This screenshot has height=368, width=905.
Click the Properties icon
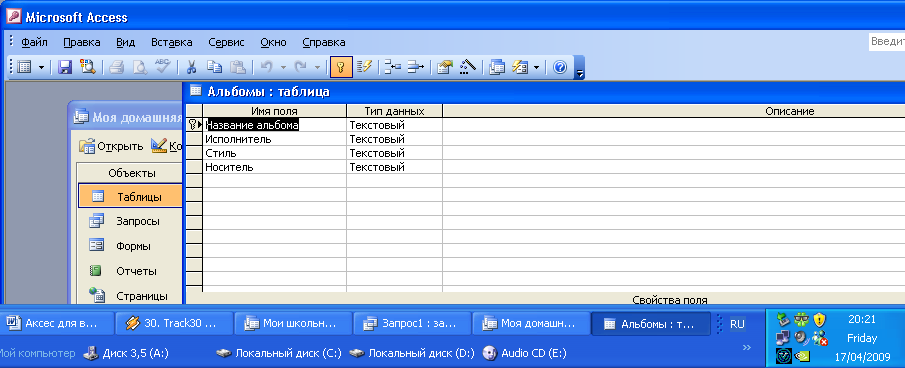pos(444,67)
